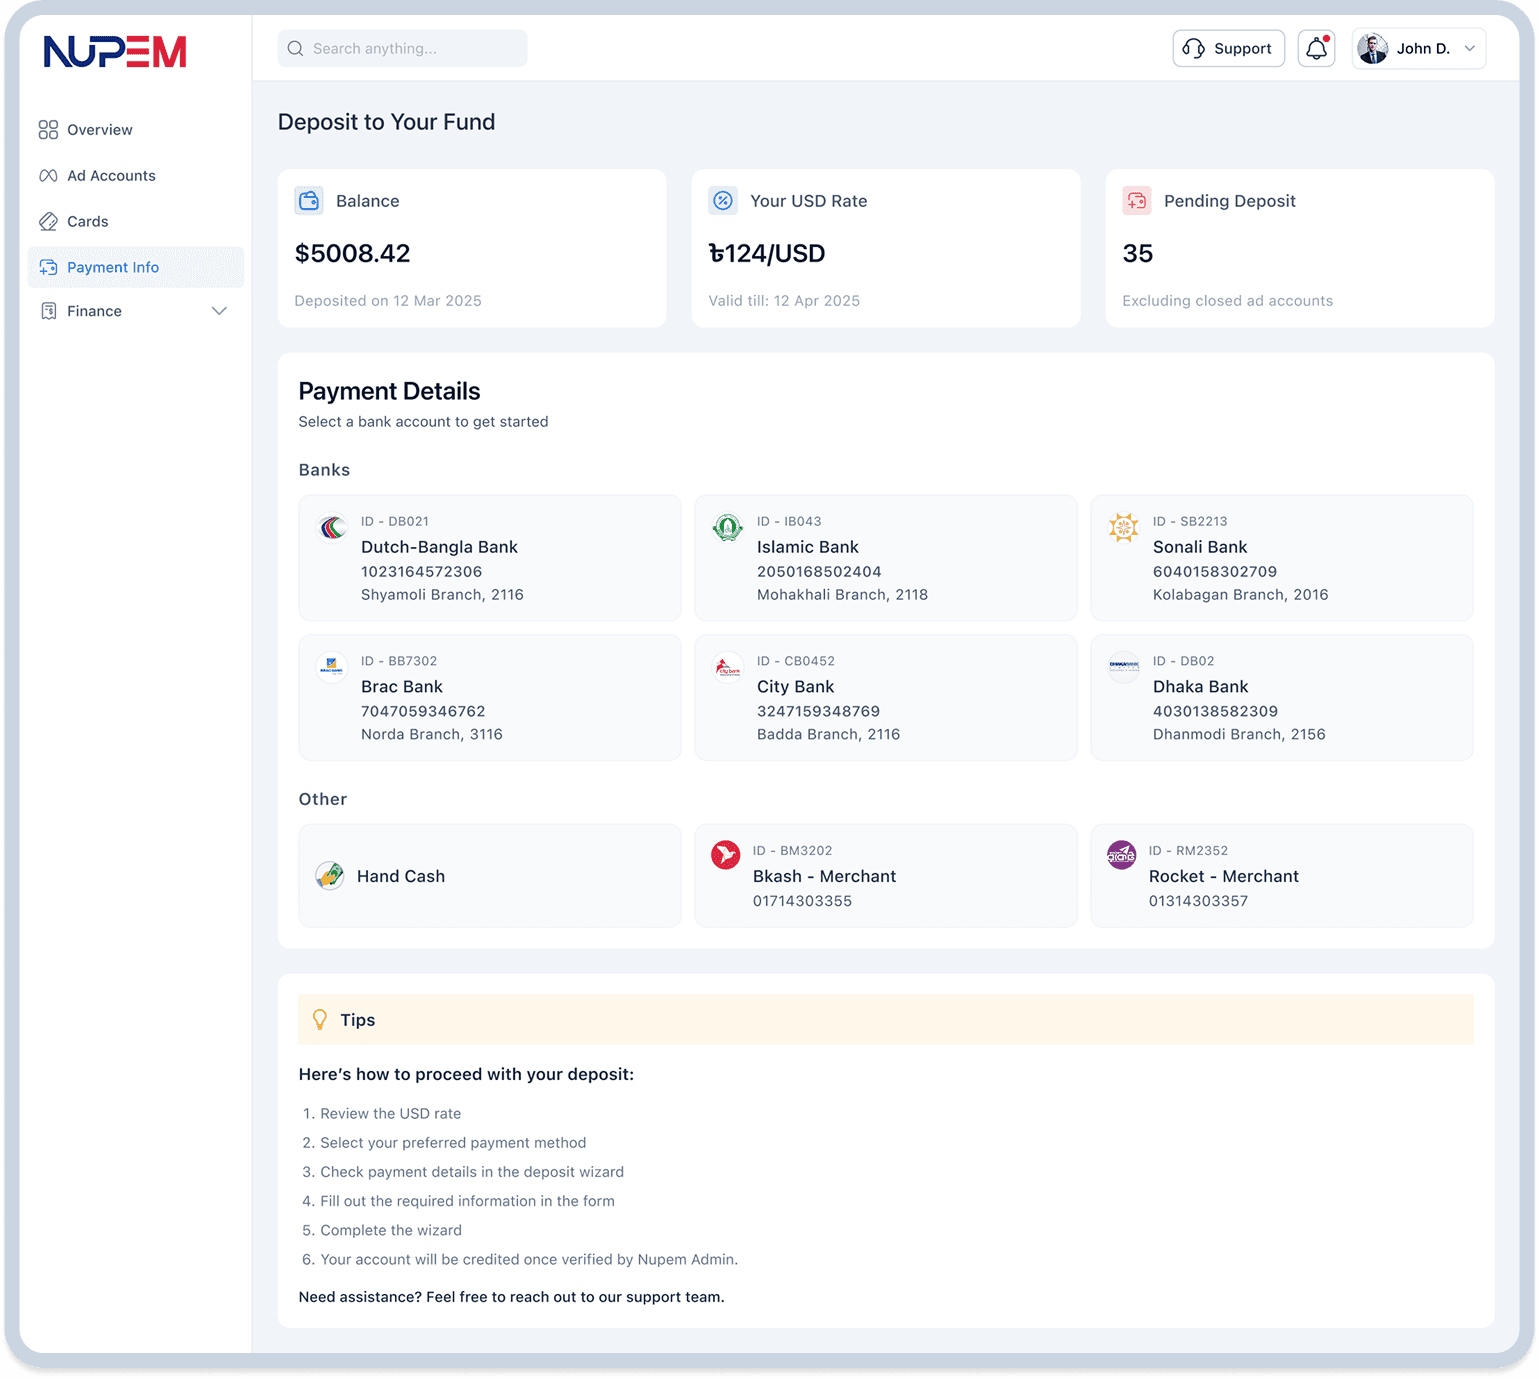Image resolution: width=1539 pixels, height=1379 pixels.
Task: Open Overview in the sidebar
Action: pos(99,130)
